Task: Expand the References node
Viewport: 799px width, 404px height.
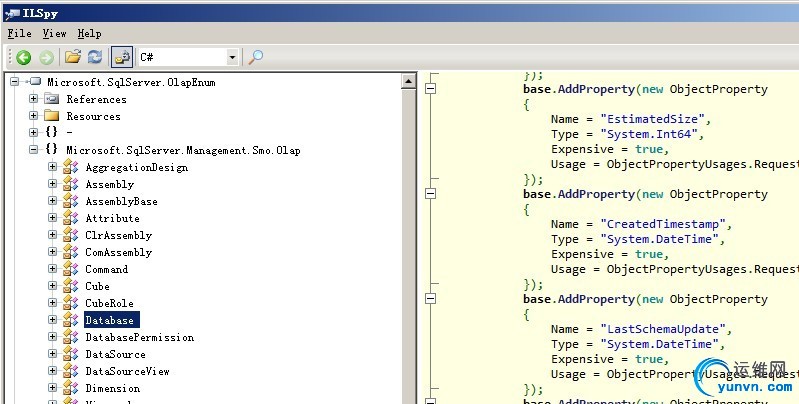Action: pyautogui.click(x=34, y=98)
